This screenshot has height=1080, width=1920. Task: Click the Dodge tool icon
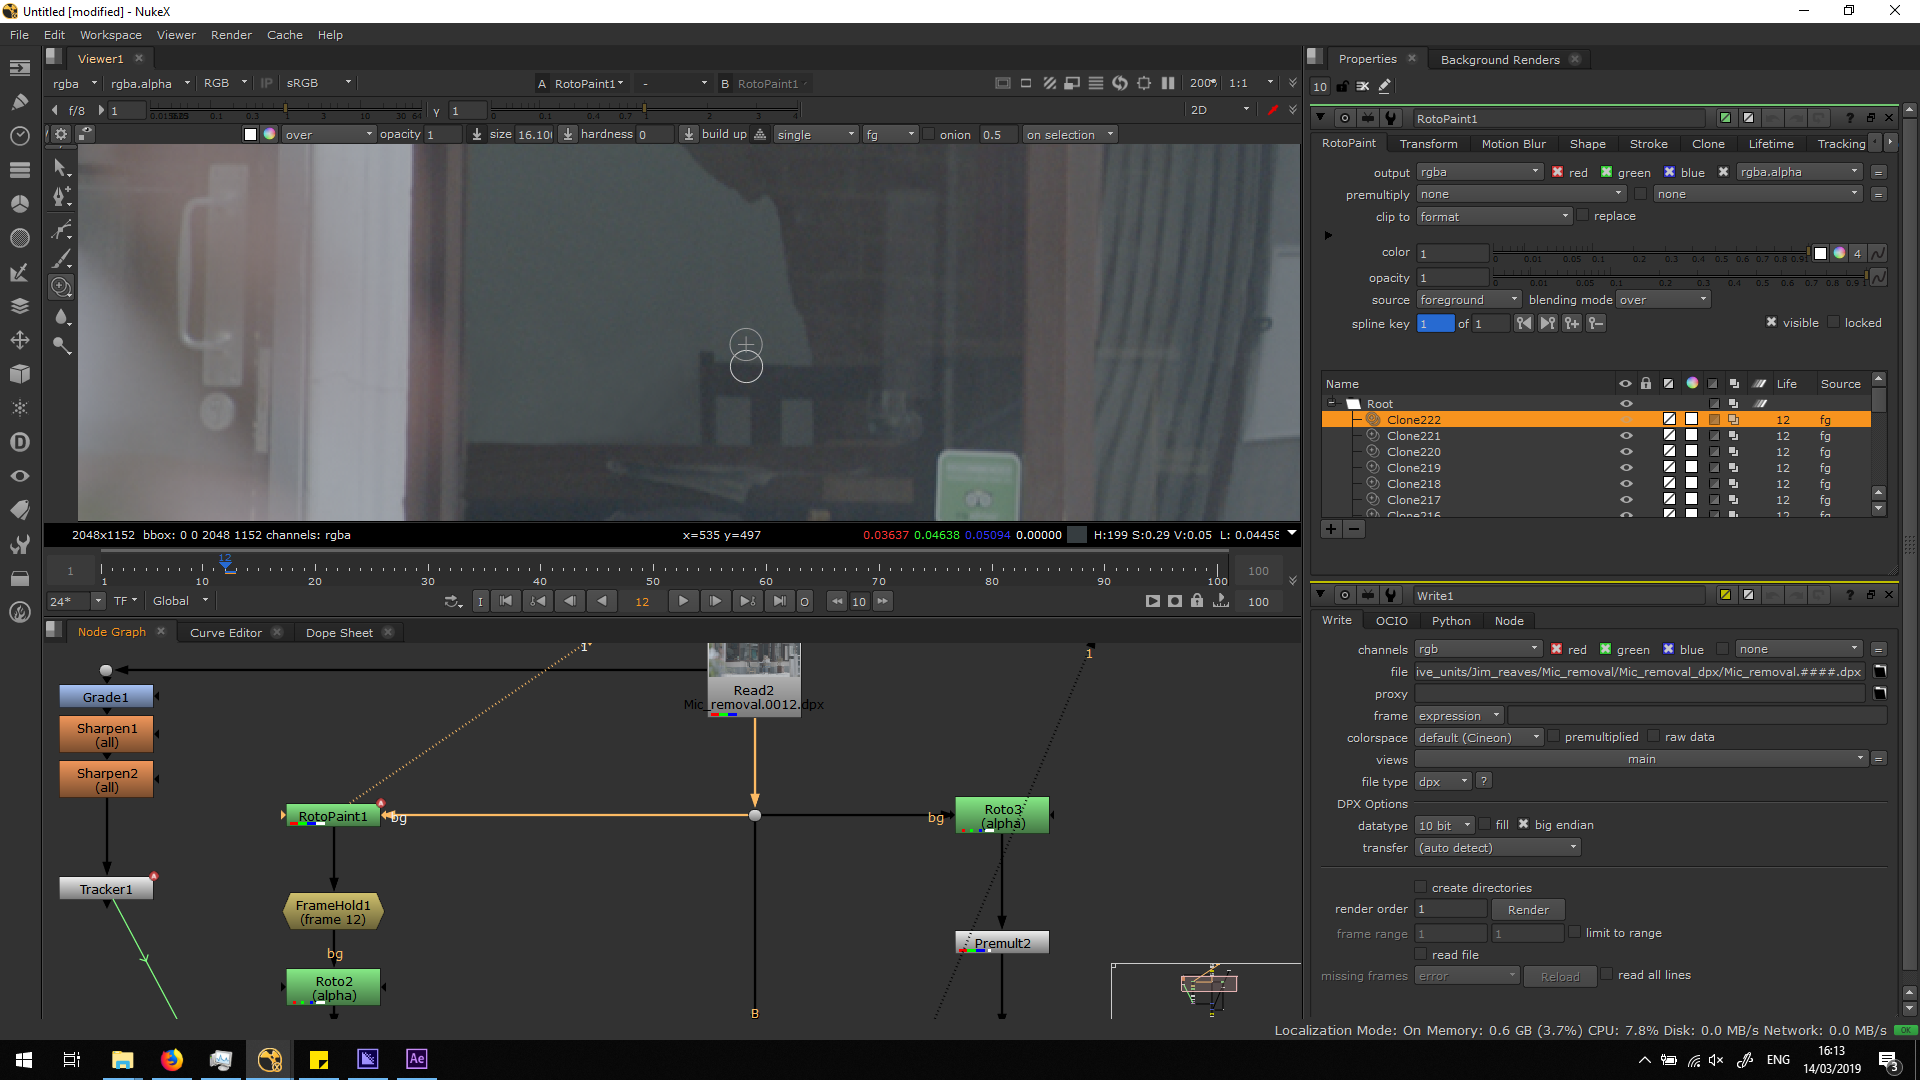click(x=61, y=345)
